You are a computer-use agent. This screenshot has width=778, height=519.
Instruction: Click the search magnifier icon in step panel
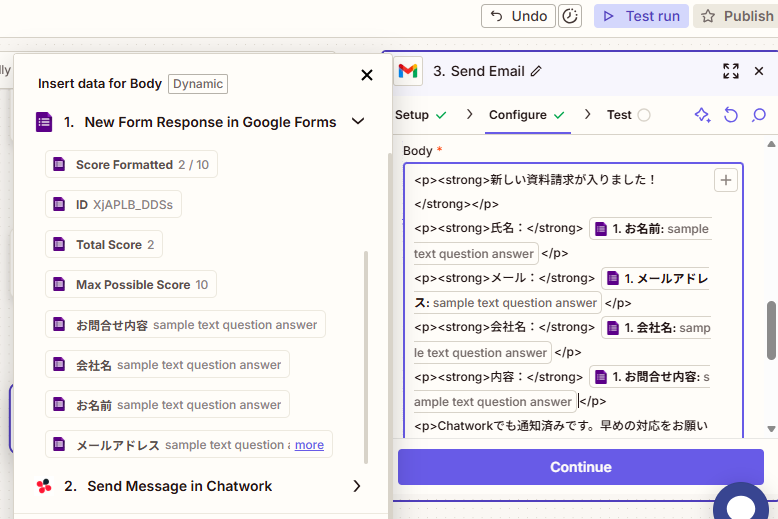(x=759, y=115)
